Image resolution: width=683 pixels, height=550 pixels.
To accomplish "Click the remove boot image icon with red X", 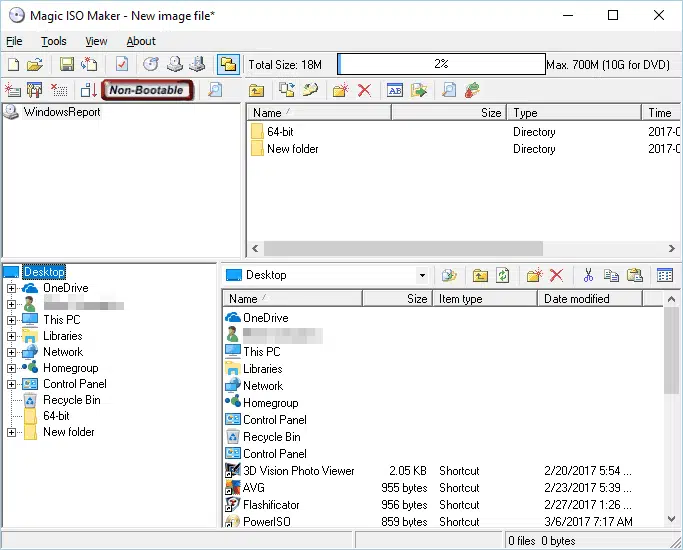I will tap(58, 90).
